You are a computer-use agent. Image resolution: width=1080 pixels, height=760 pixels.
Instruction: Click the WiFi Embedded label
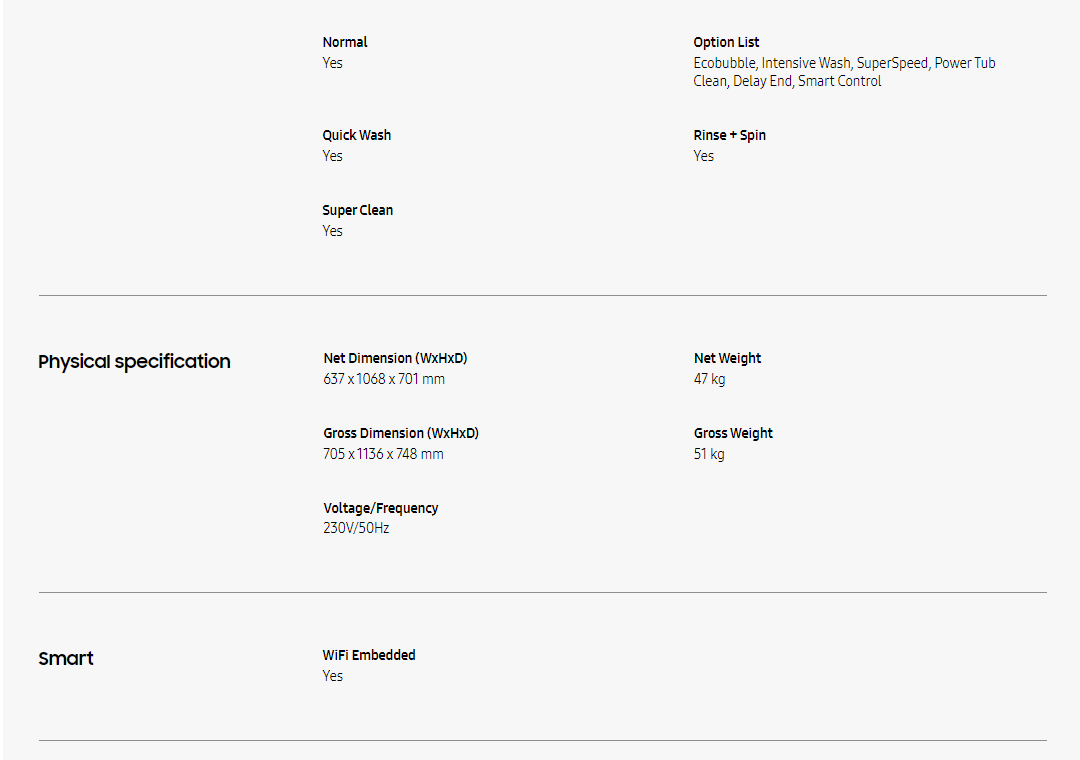point(368,655)
